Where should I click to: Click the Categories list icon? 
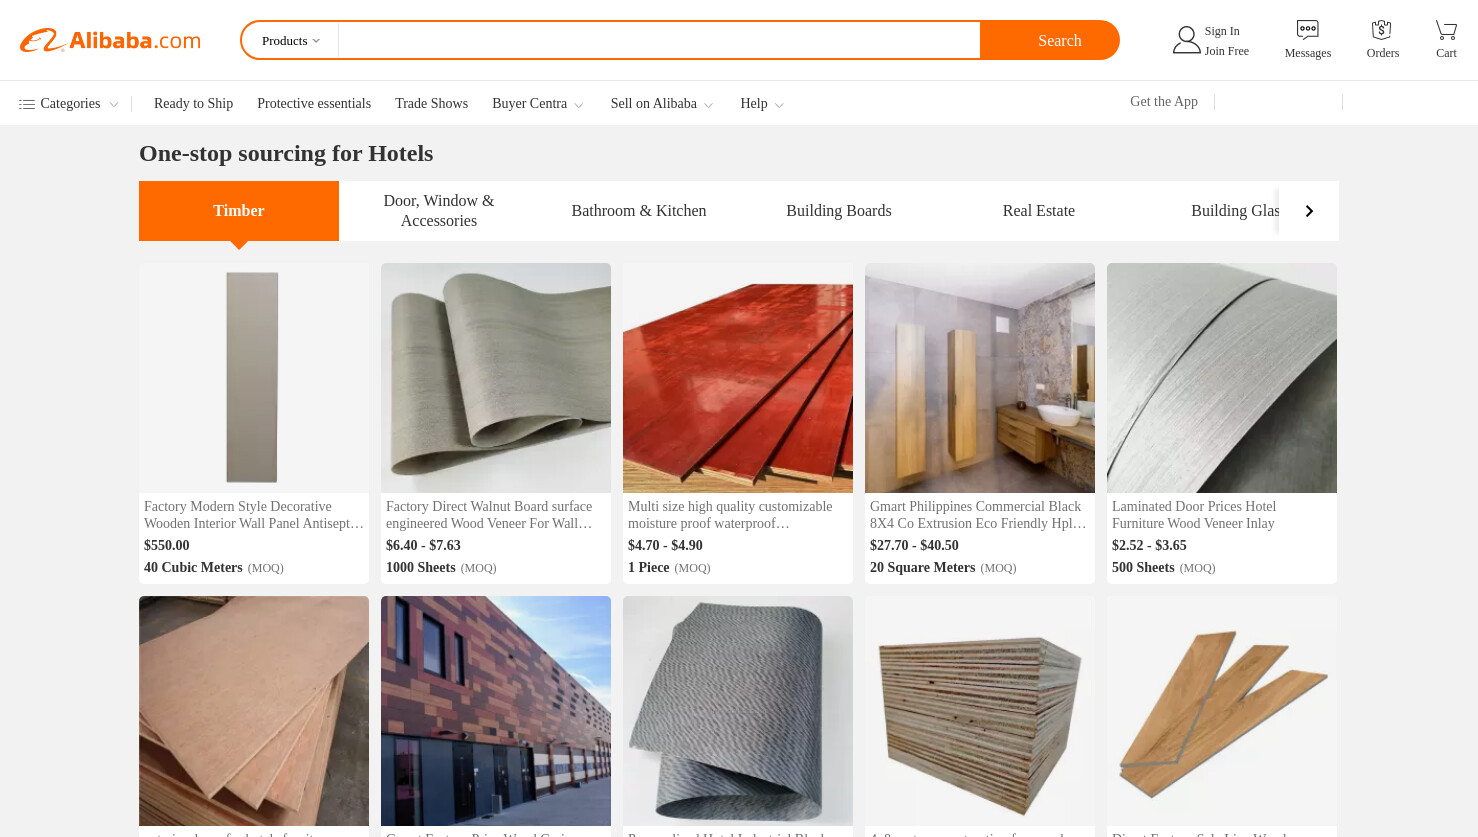coord(27,104)
